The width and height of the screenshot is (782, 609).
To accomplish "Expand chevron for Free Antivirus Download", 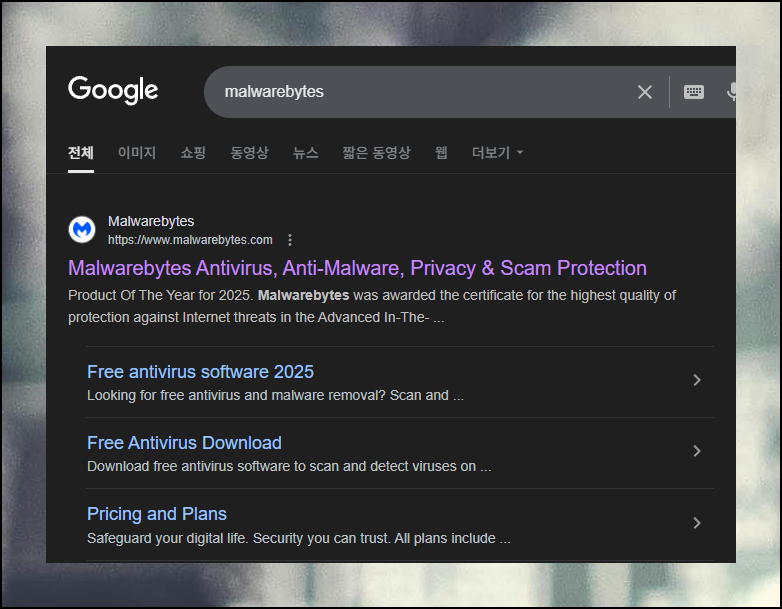I will (697, 451).
